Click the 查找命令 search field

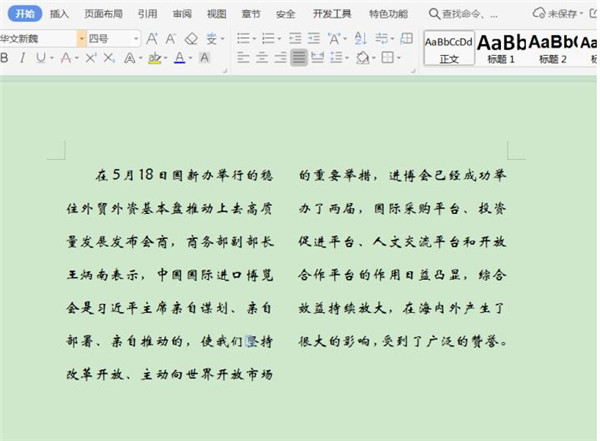(x=468, y=14)
